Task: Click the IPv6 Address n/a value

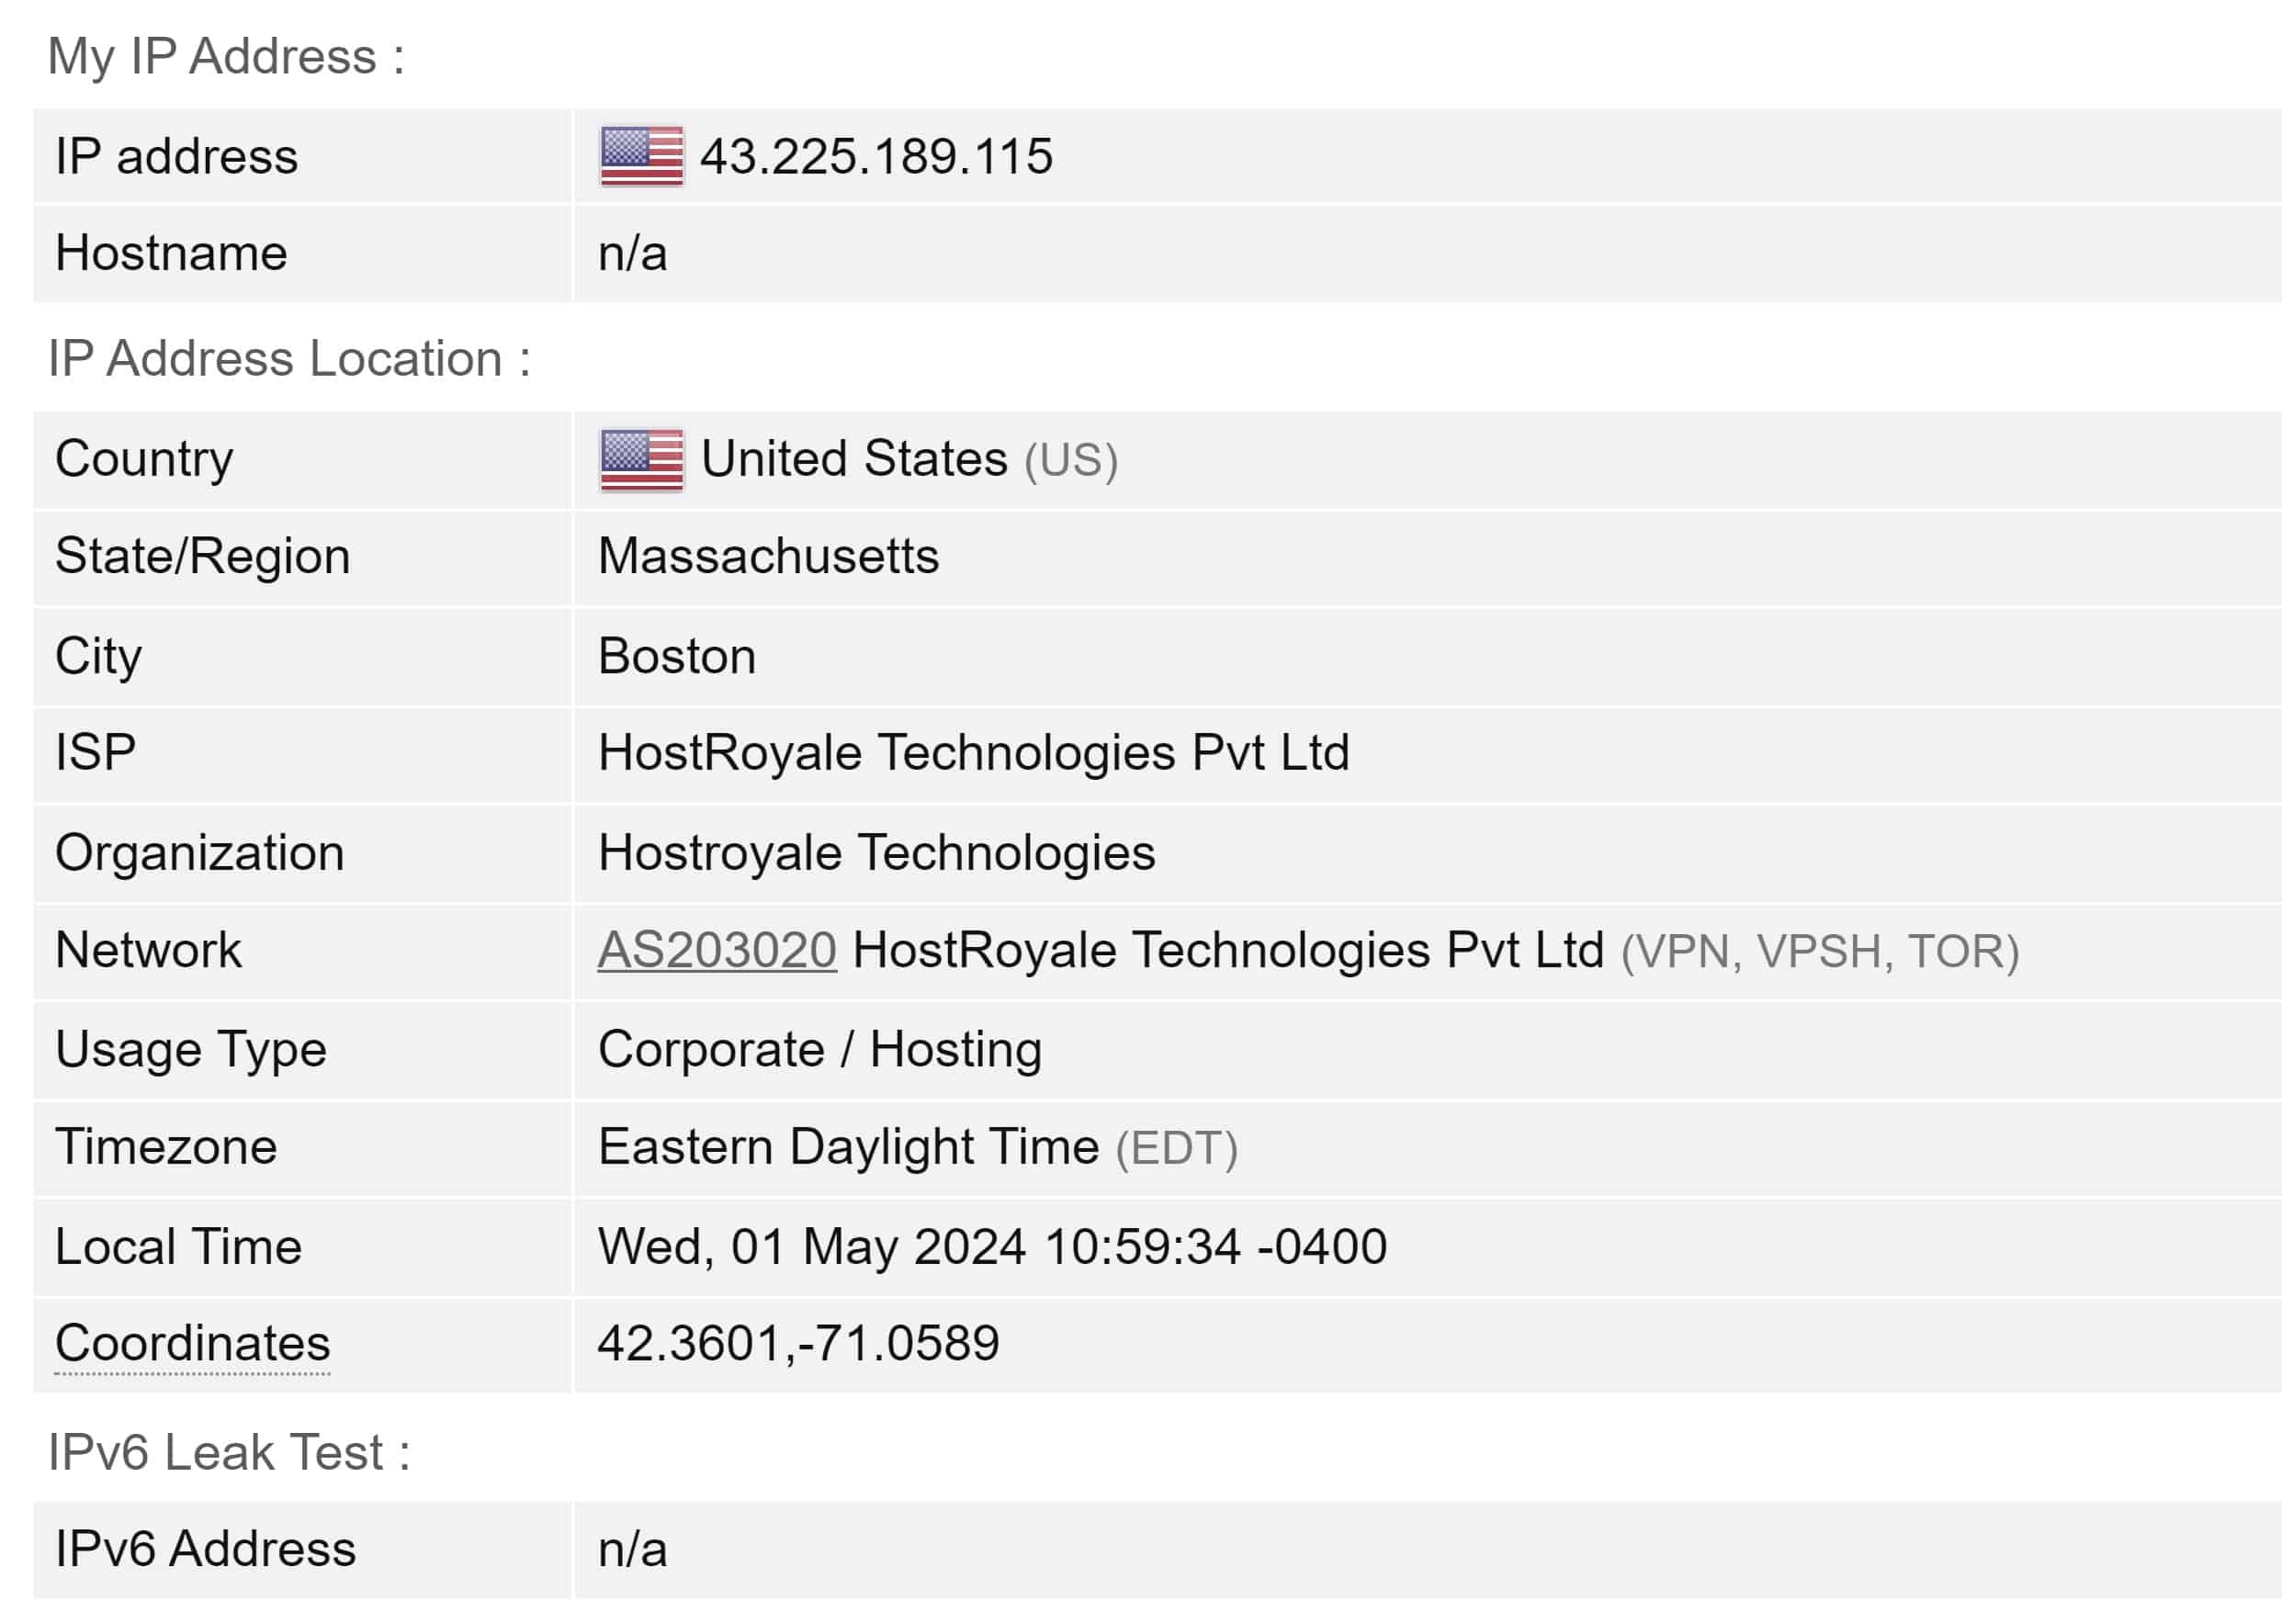Action: [x=632, y=1550]
